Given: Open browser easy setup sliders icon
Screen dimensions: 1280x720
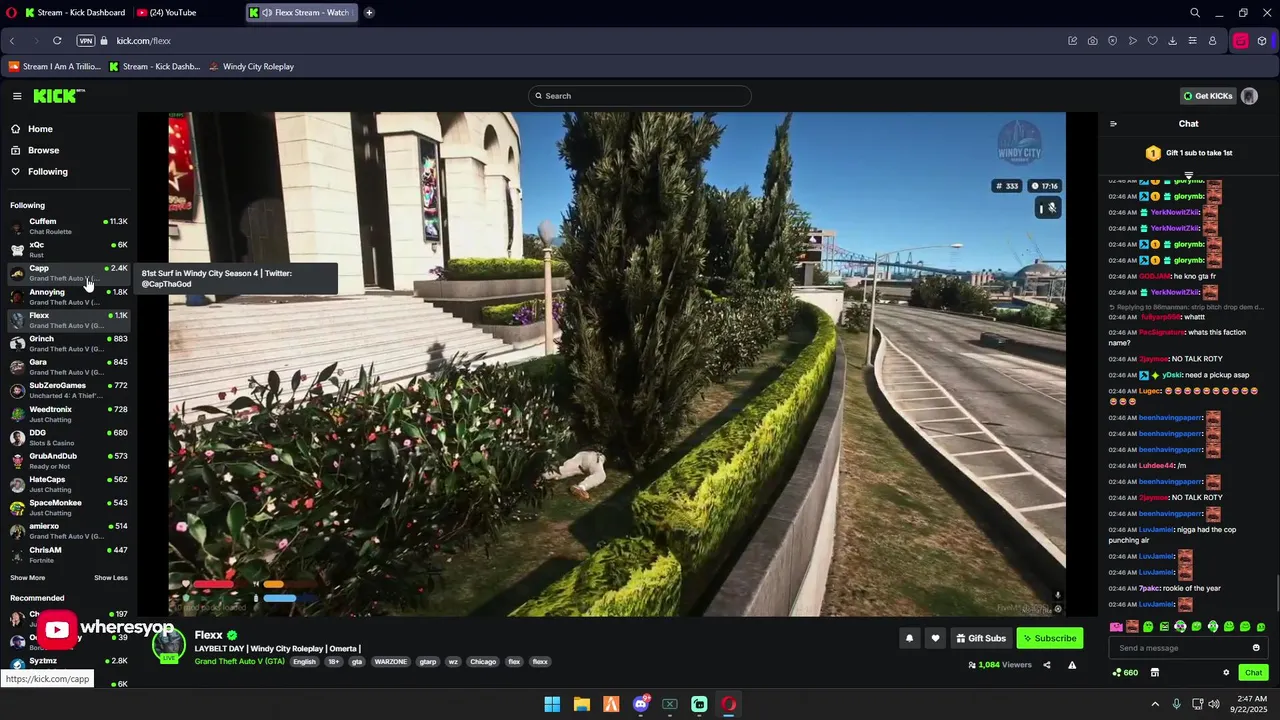Looking at the screenshot, I should (x=1192, y=41).
